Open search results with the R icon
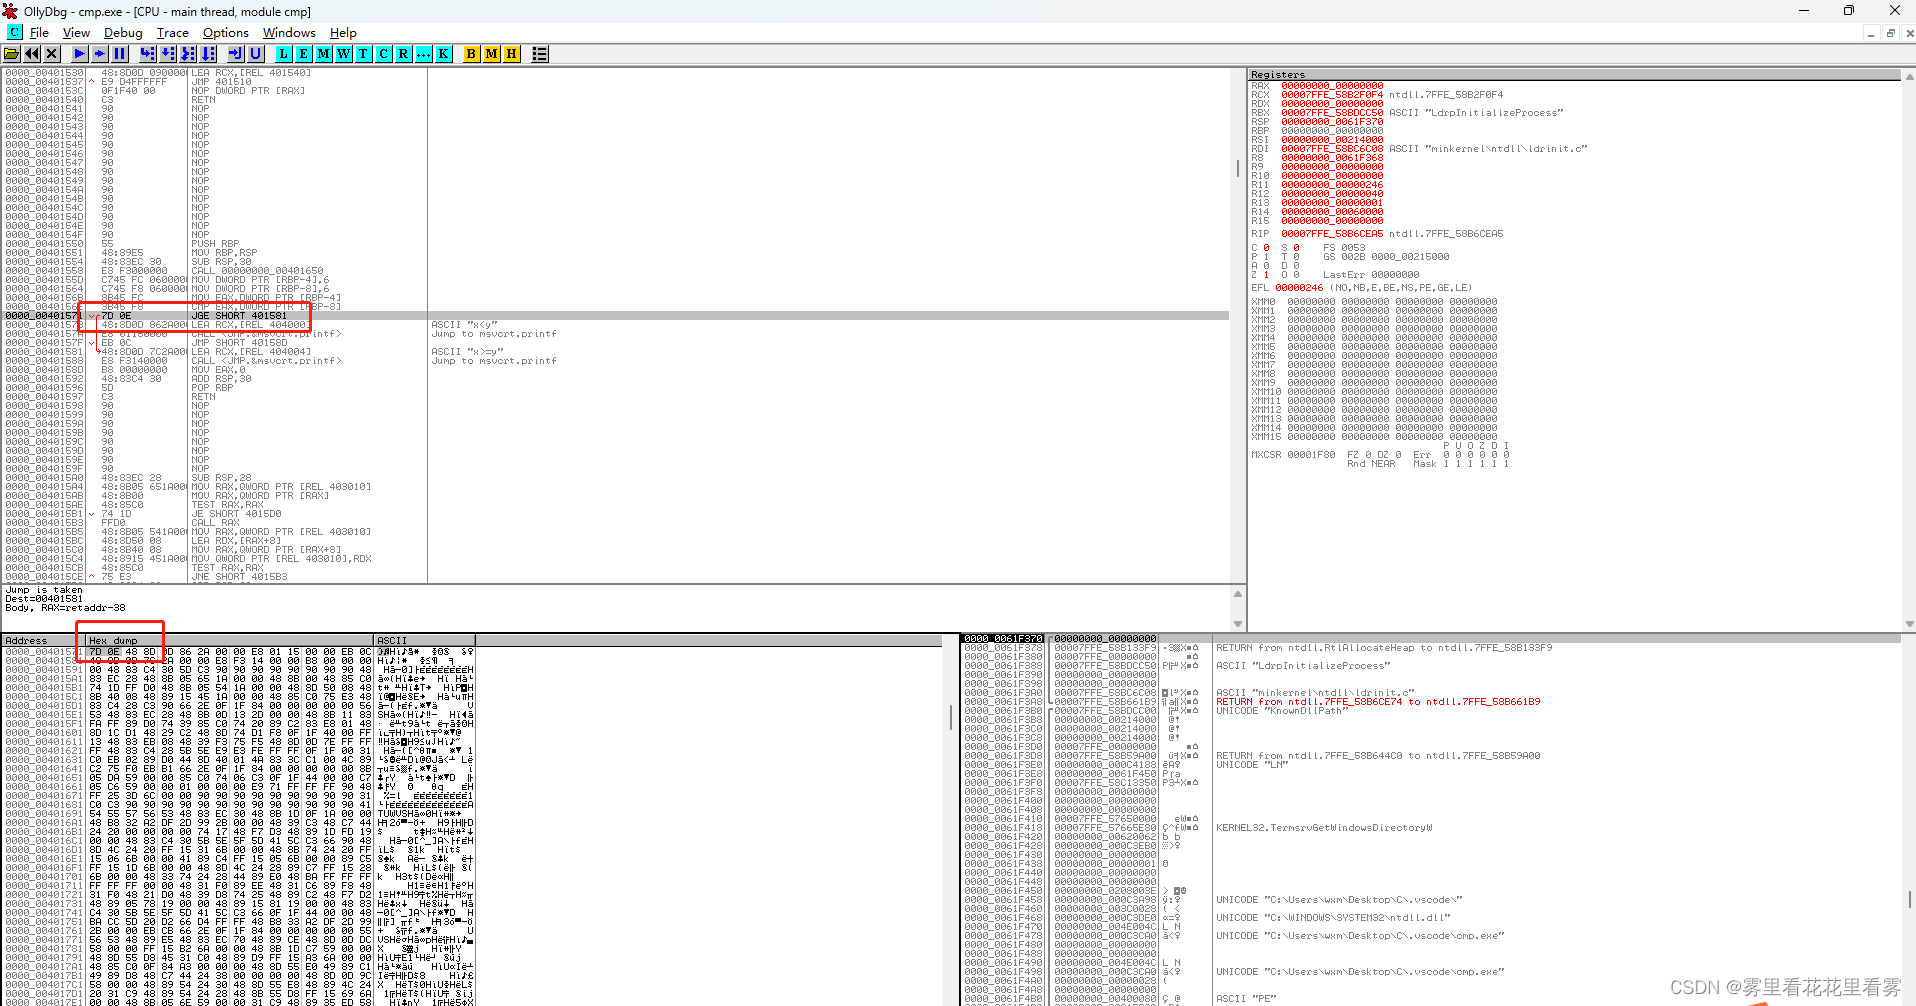Screen dimensions: 1916x1006 point(404,54)
